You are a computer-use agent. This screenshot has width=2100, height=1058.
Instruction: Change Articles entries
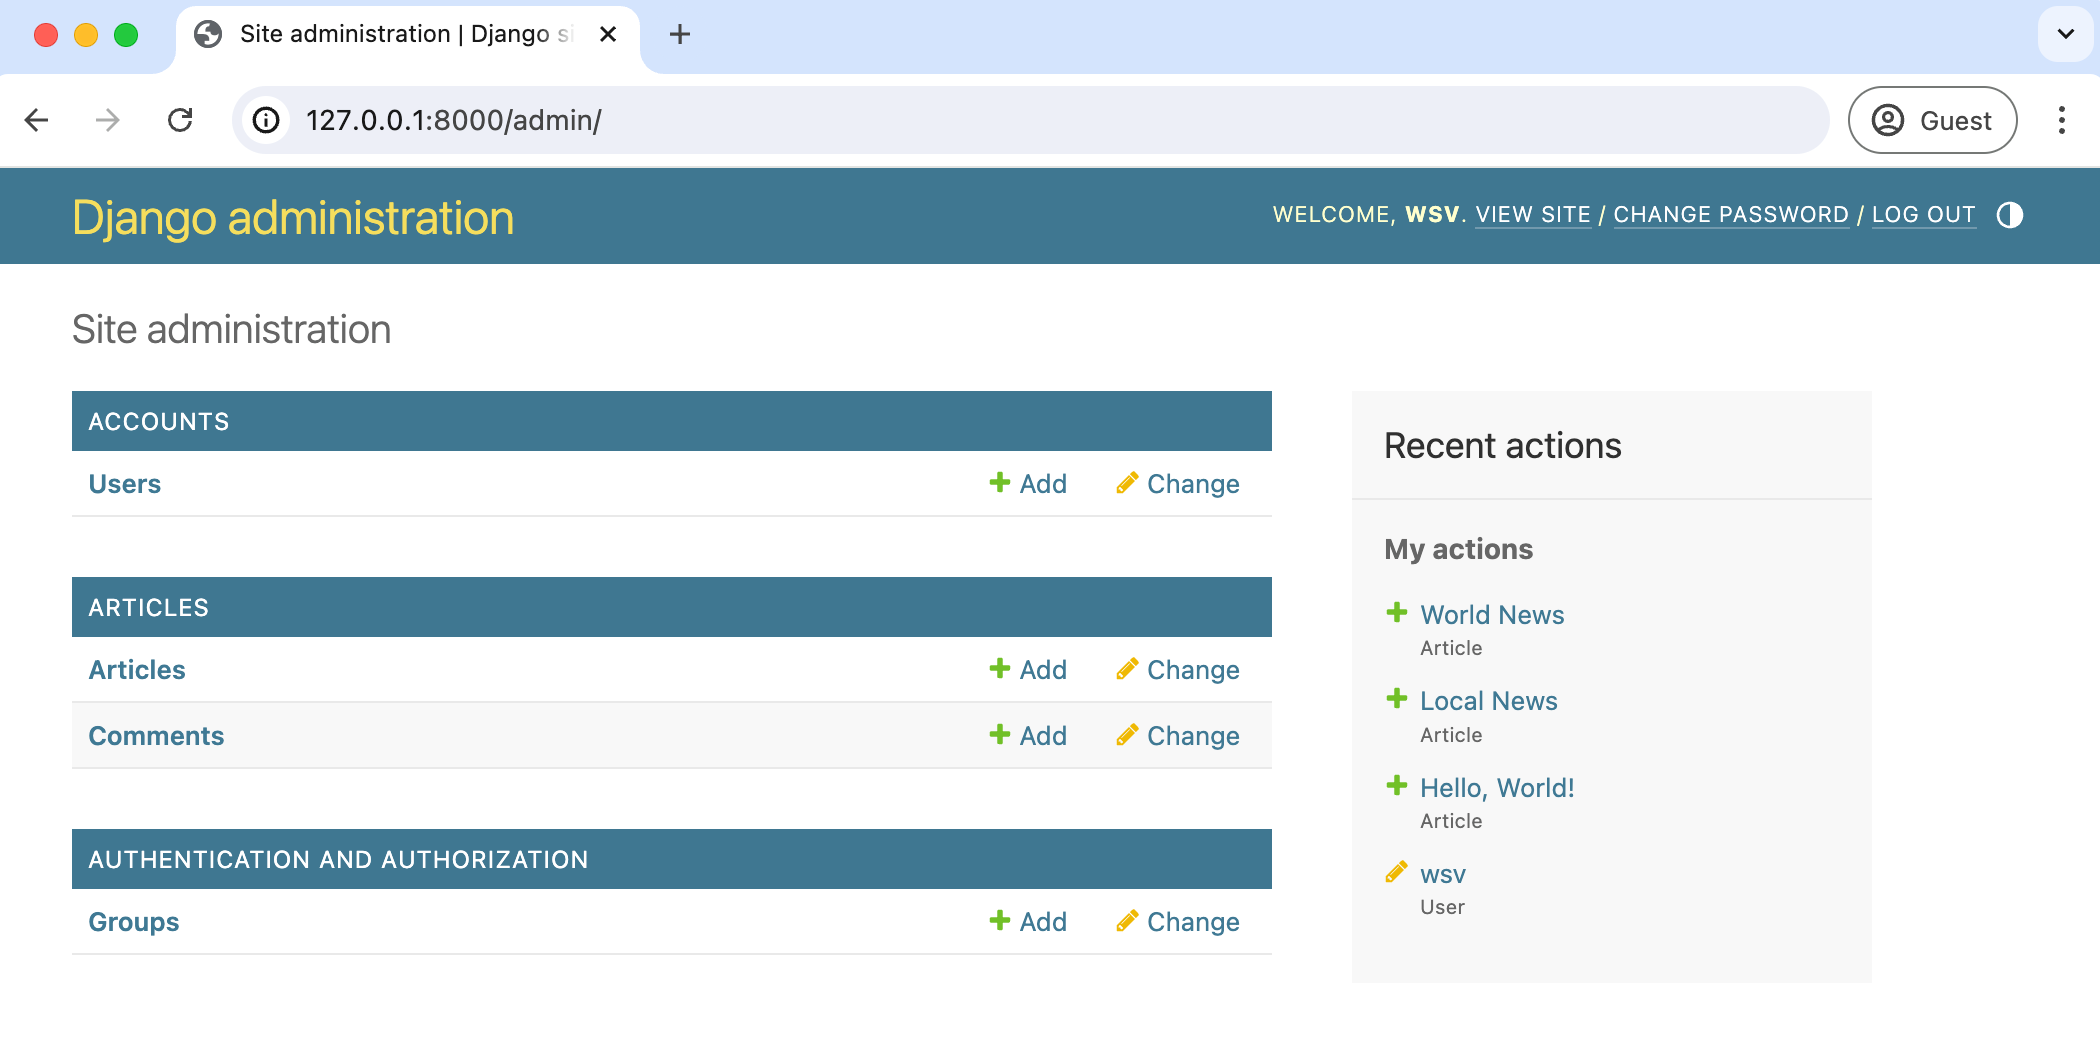point(1178,670)
